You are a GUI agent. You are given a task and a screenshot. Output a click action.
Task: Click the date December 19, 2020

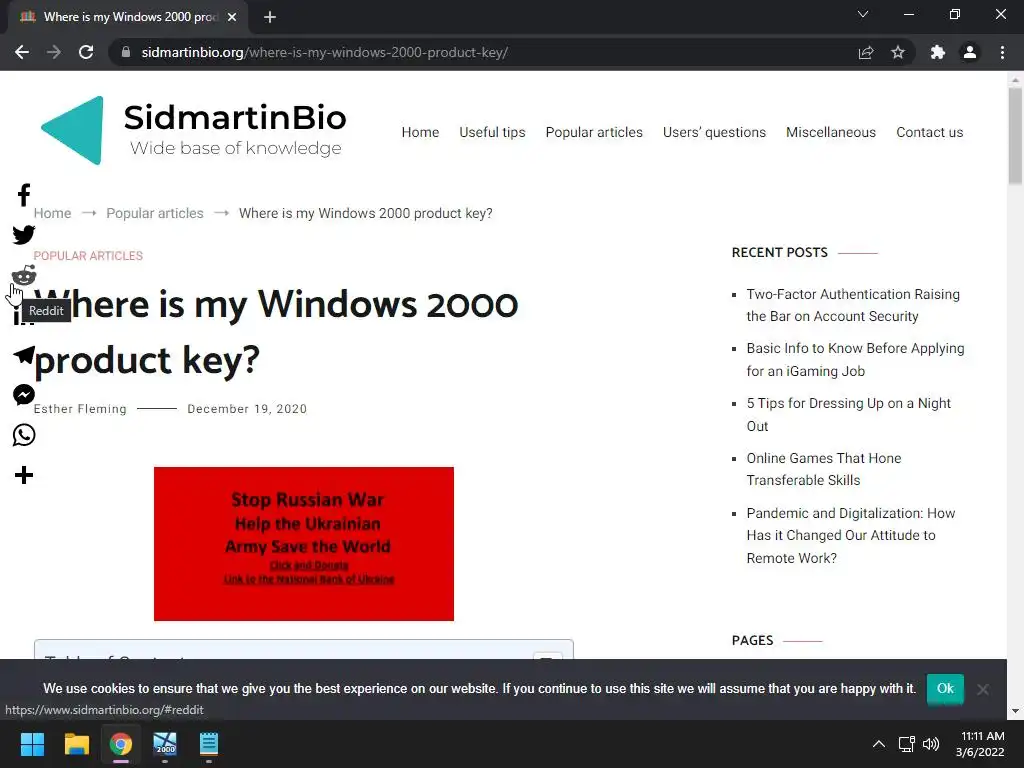coord(247,409)
